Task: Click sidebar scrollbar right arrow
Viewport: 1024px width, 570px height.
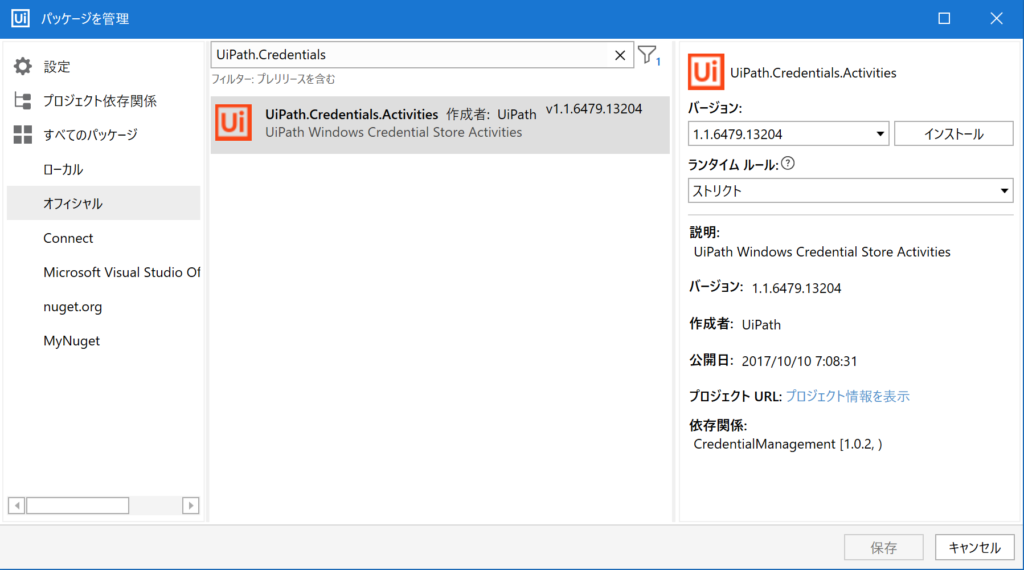Action: click(191, 505)
